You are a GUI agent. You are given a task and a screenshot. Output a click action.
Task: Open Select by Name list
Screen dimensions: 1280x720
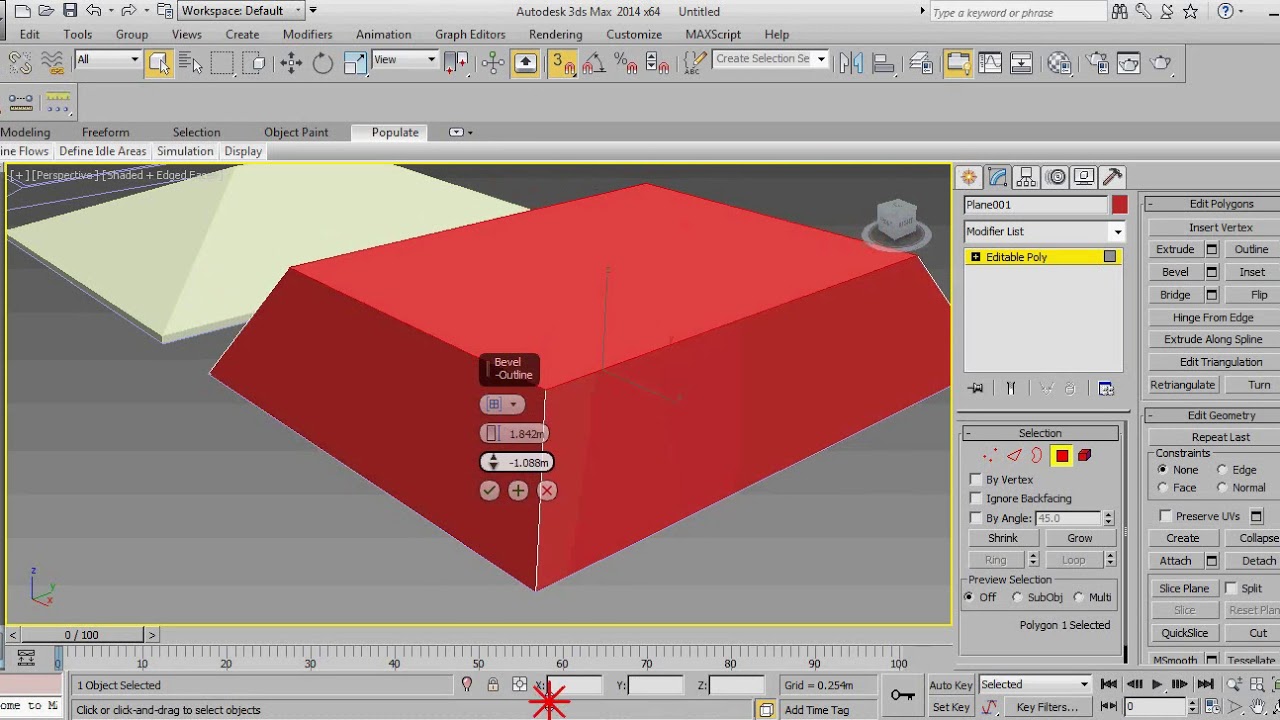[x=189, y=63]
